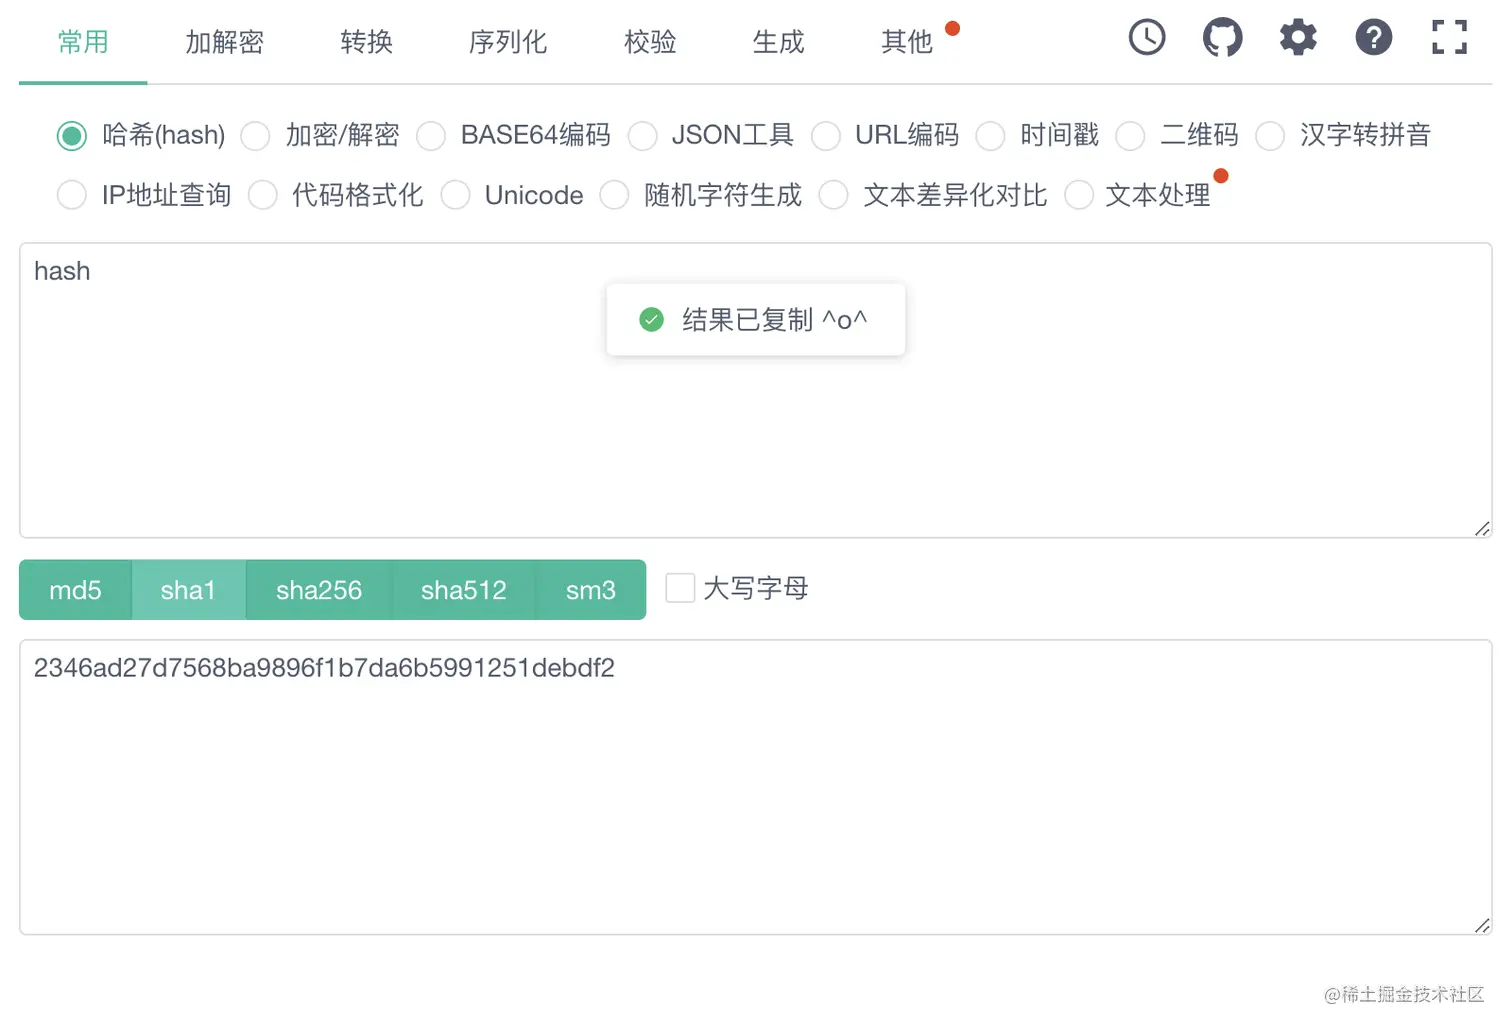Compute sha256 hash button

[319, 590]
